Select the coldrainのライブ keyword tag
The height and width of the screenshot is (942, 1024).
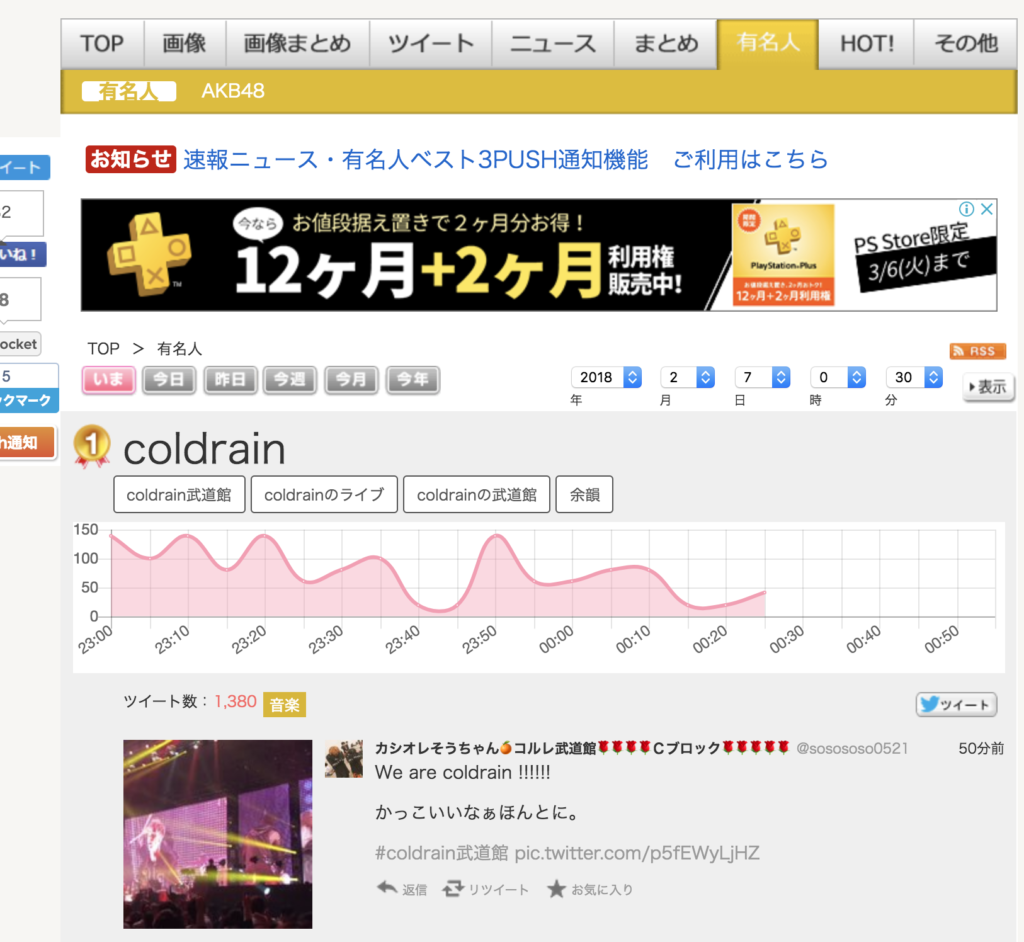324,495
